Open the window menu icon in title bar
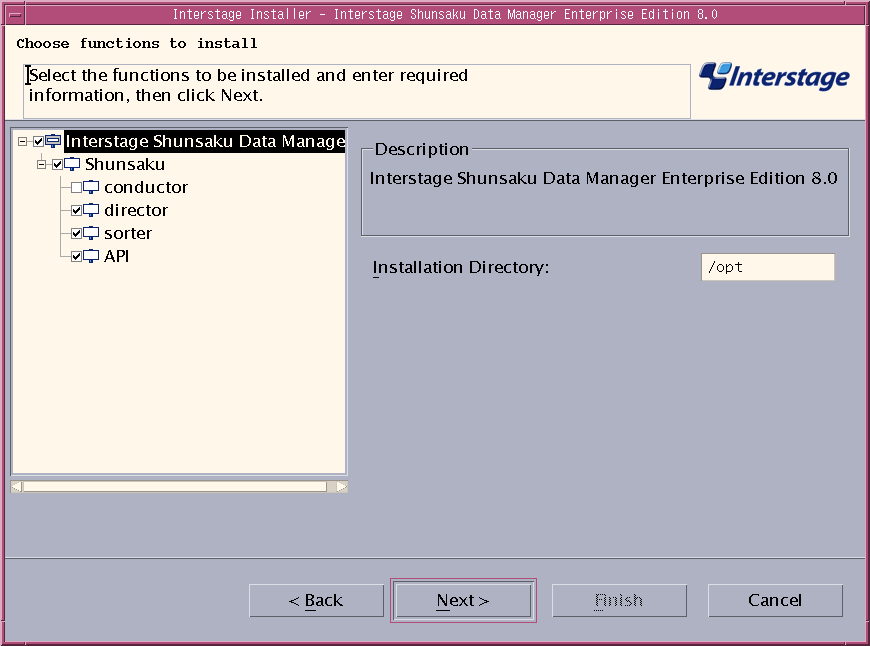This screenshot has height=646, width=870. pyautogui.click(x=16, y=14)
